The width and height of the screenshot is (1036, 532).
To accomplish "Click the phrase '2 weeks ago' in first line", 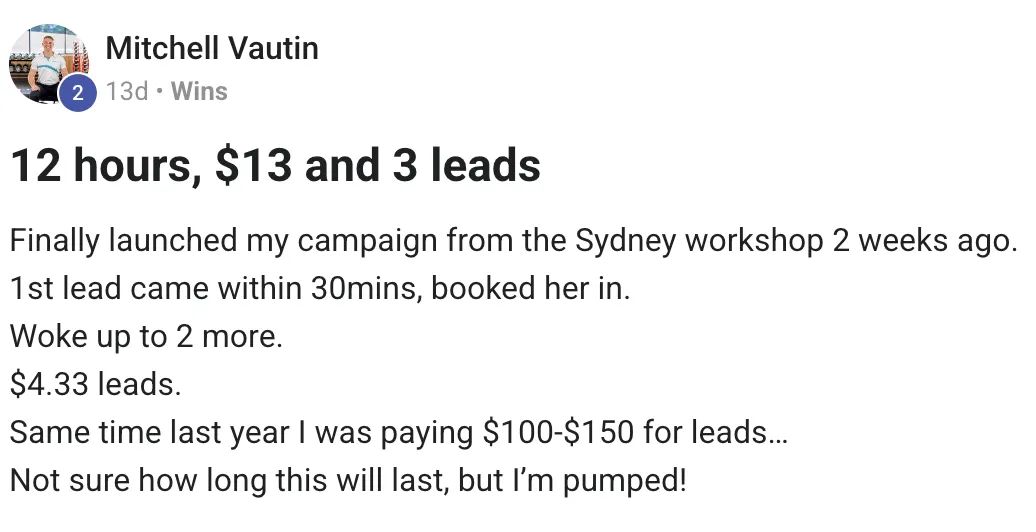I will click(x=924, y=242).
